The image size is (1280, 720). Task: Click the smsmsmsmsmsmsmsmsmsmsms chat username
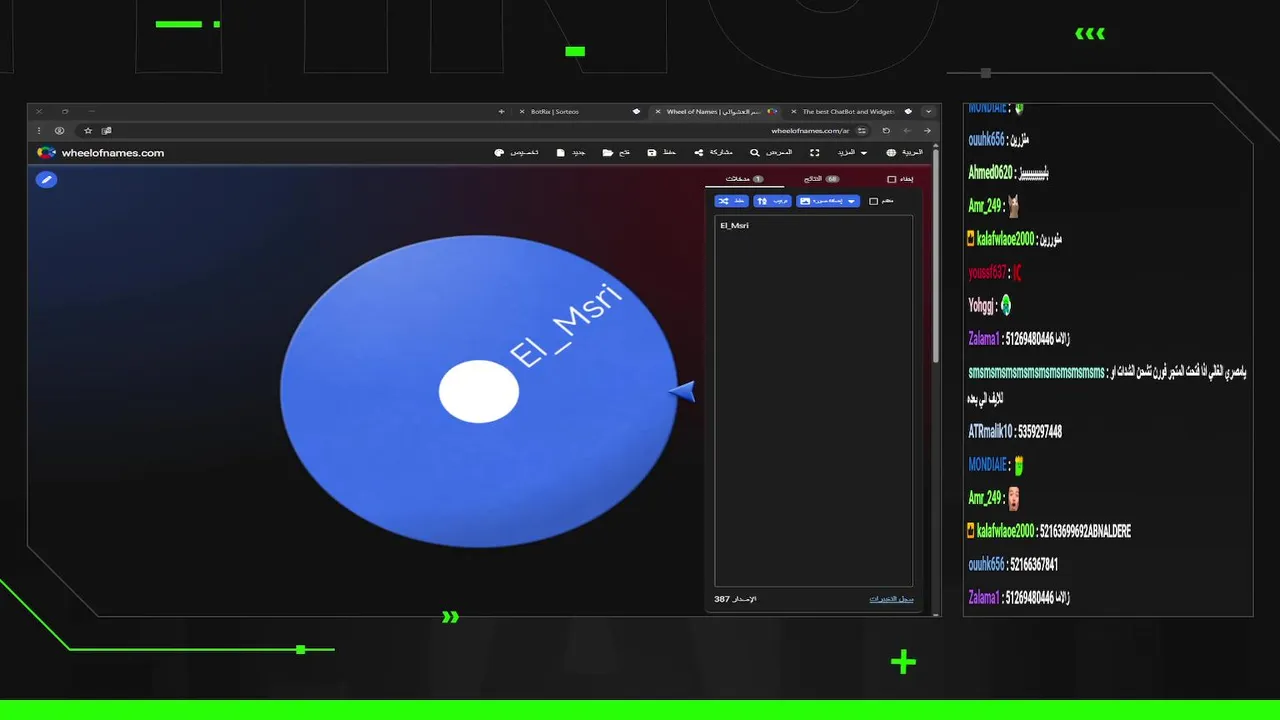[1036, 372]
